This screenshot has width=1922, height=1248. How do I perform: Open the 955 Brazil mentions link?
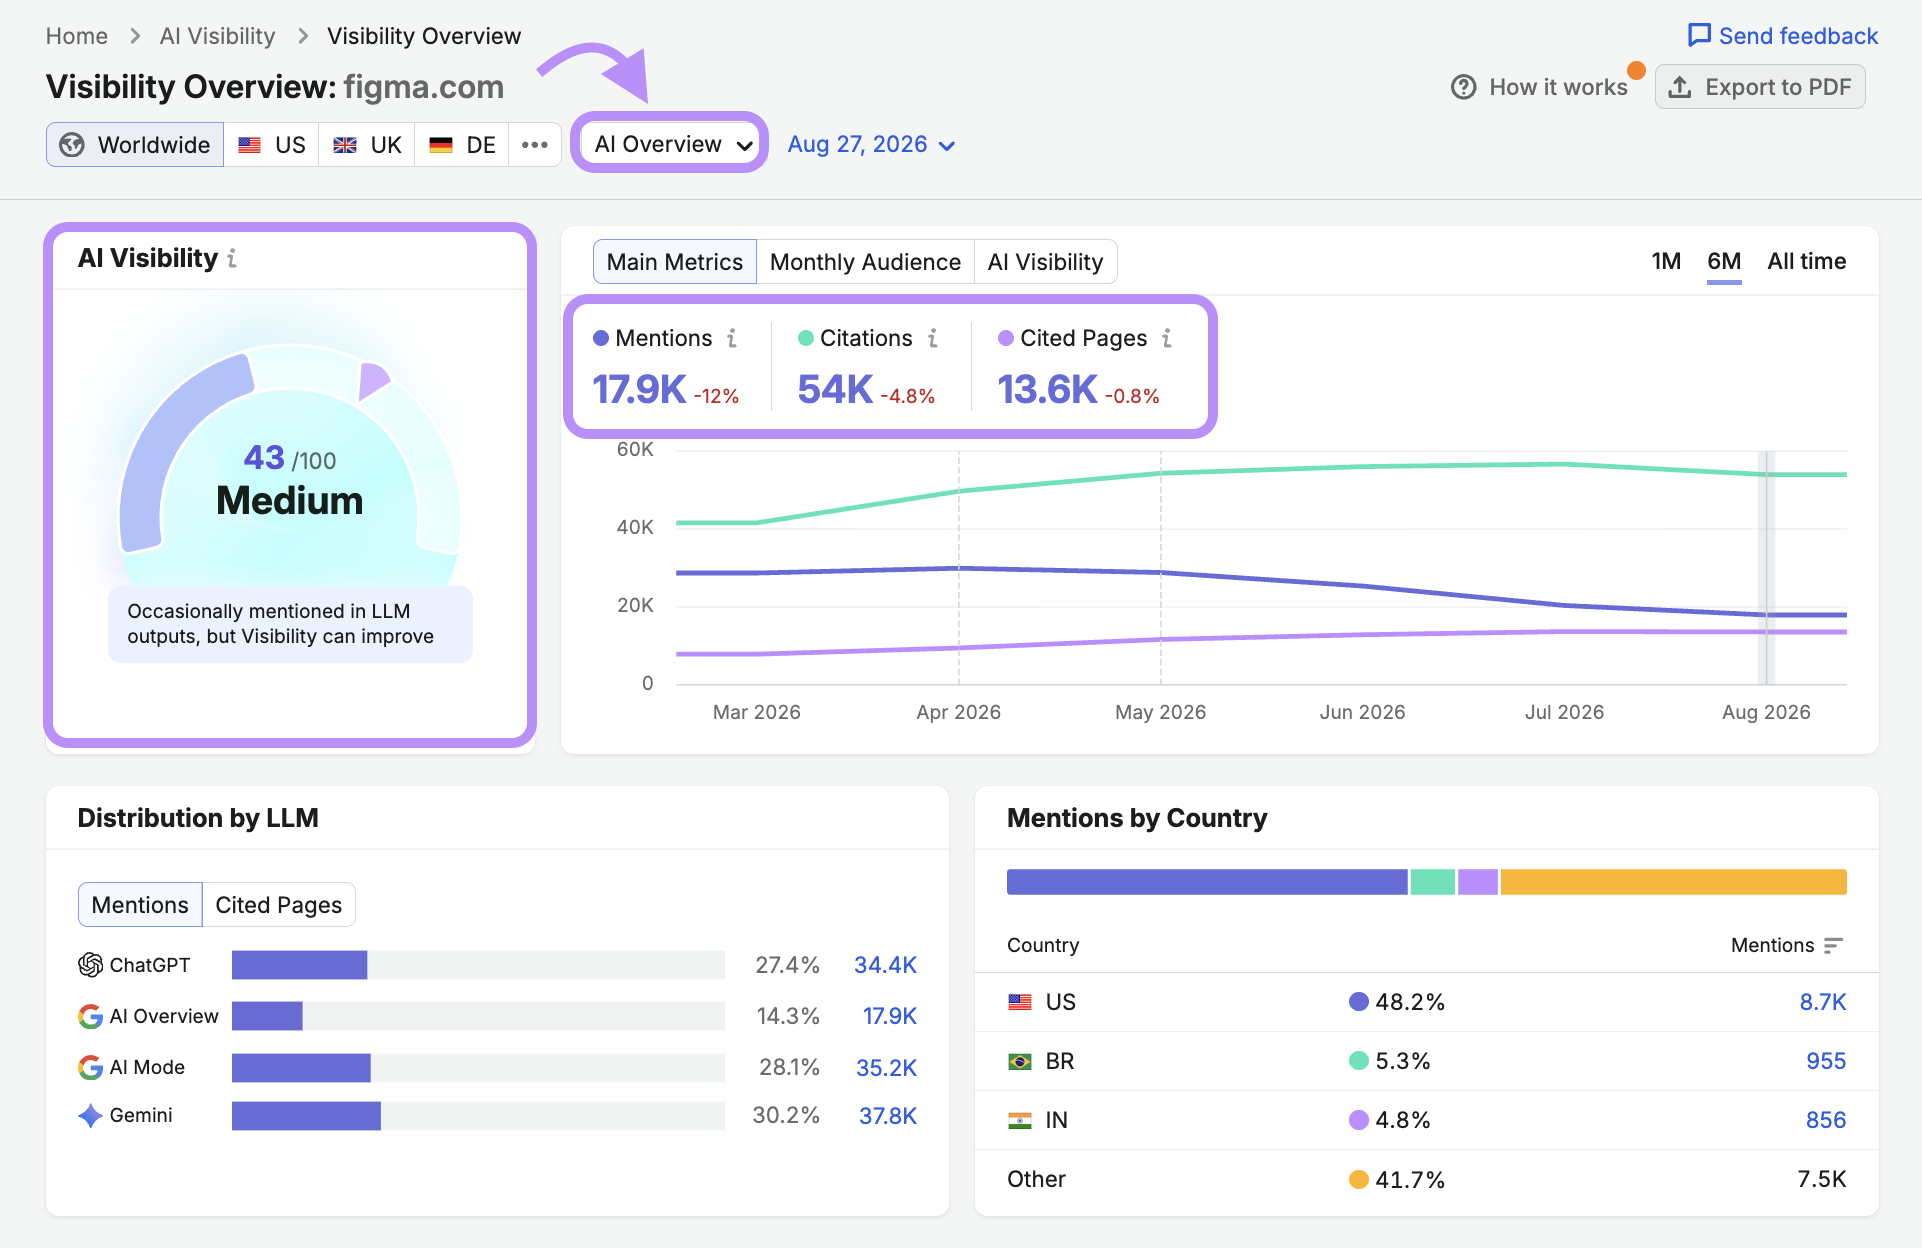(1826, 1061)
